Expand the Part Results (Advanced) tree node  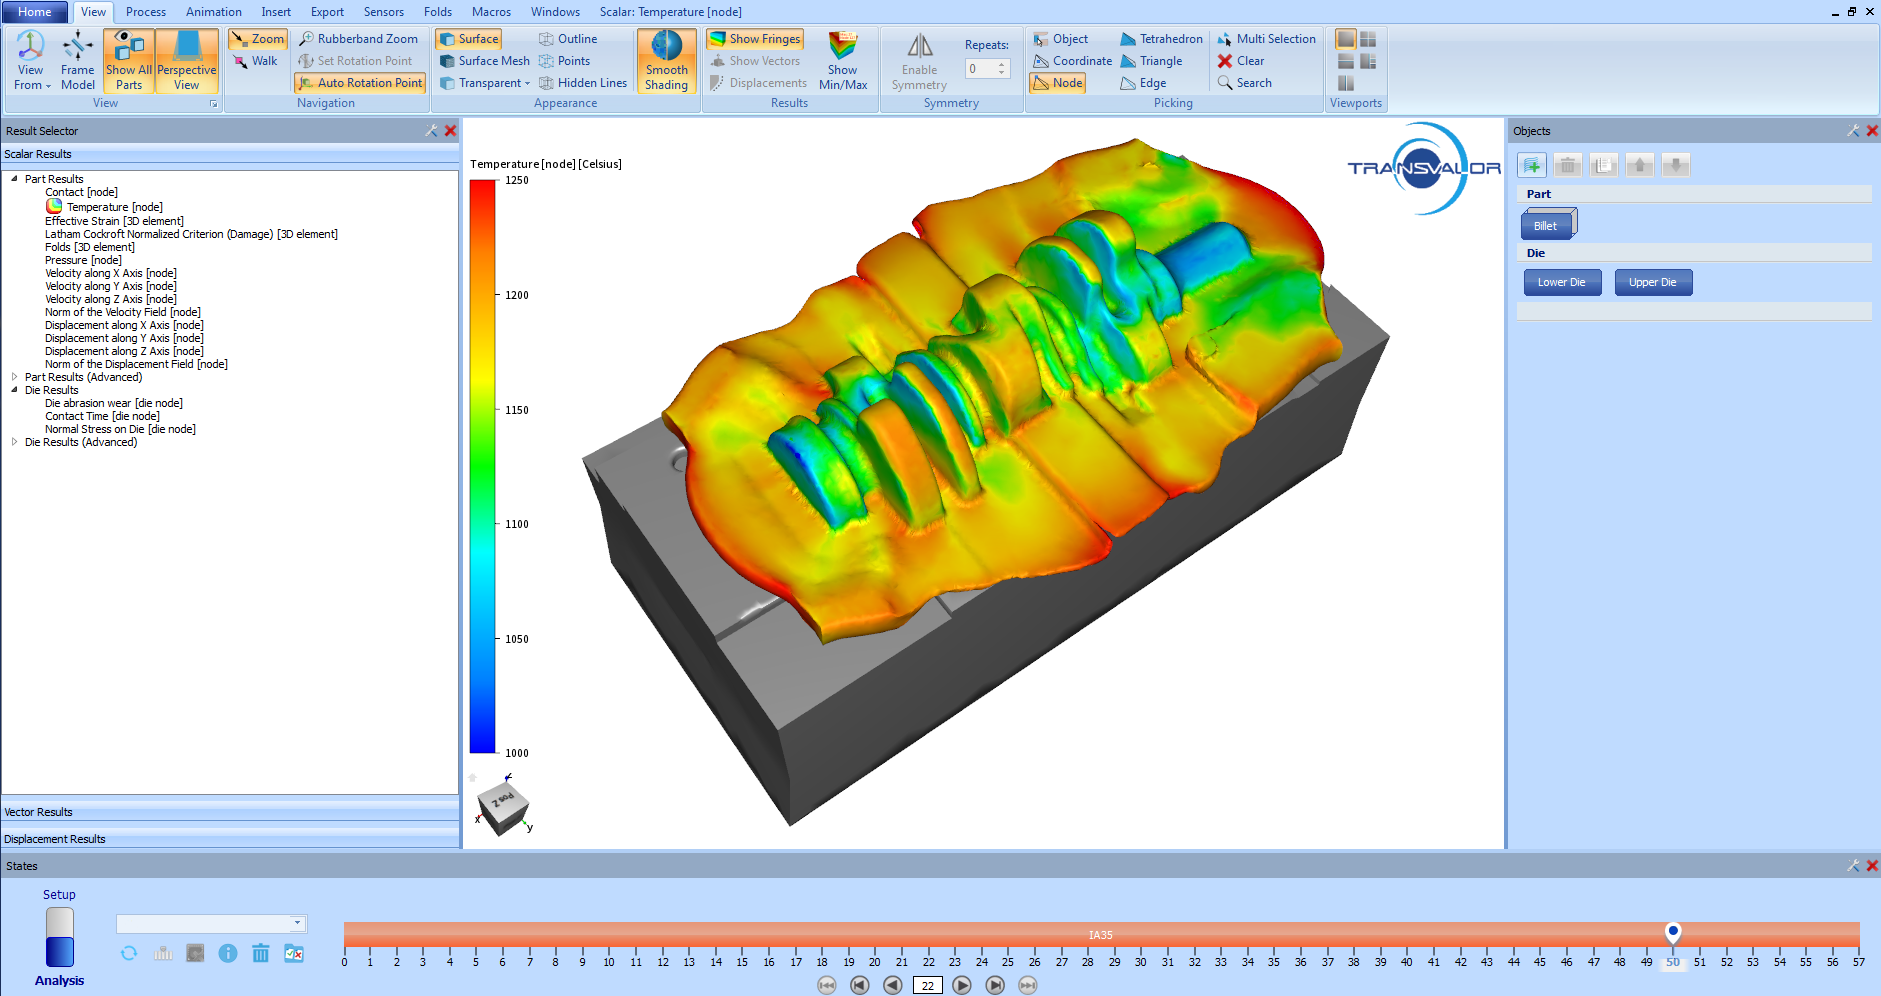click(14, 377)
